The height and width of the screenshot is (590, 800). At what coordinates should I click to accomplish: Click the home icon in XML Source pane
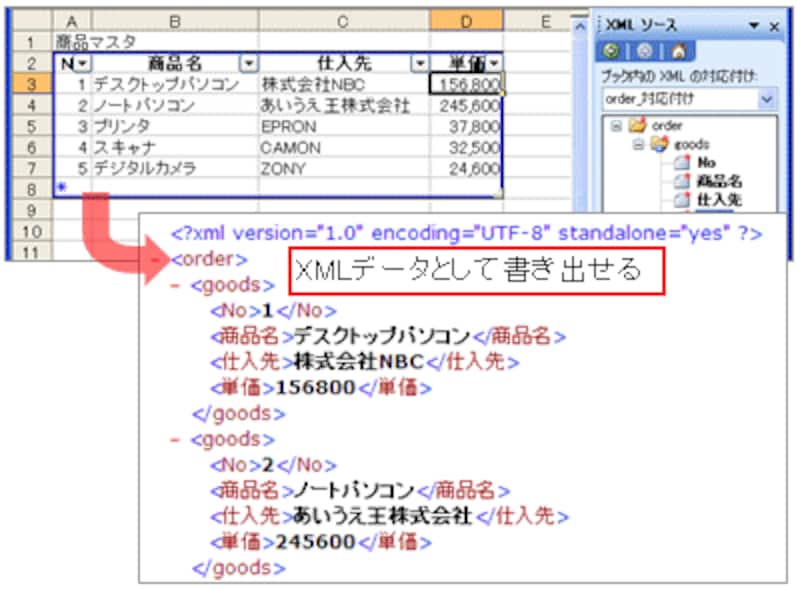pyautogui.click(x=678, y=51)
